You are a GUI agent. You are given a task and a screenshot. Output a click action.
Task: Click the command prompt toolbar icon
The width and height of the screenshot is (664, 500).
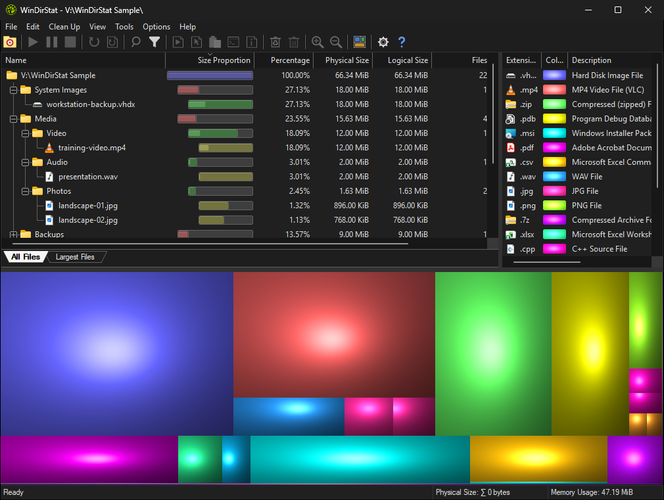tap(233, 42)
